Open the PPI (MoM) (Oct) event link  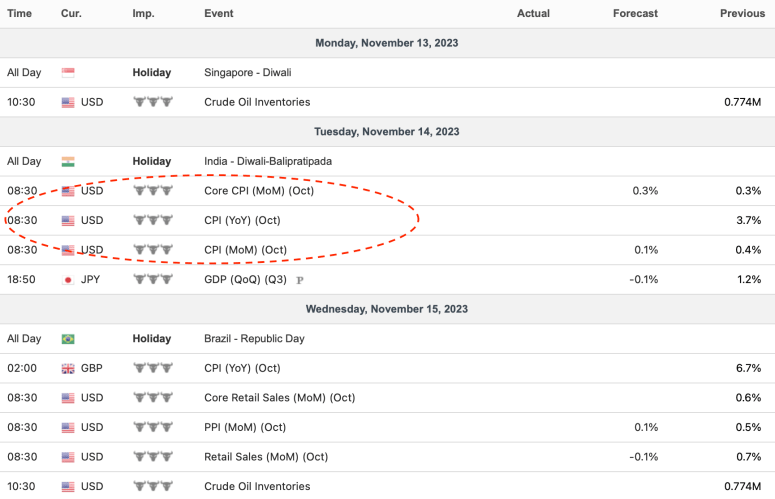point(244,428)
